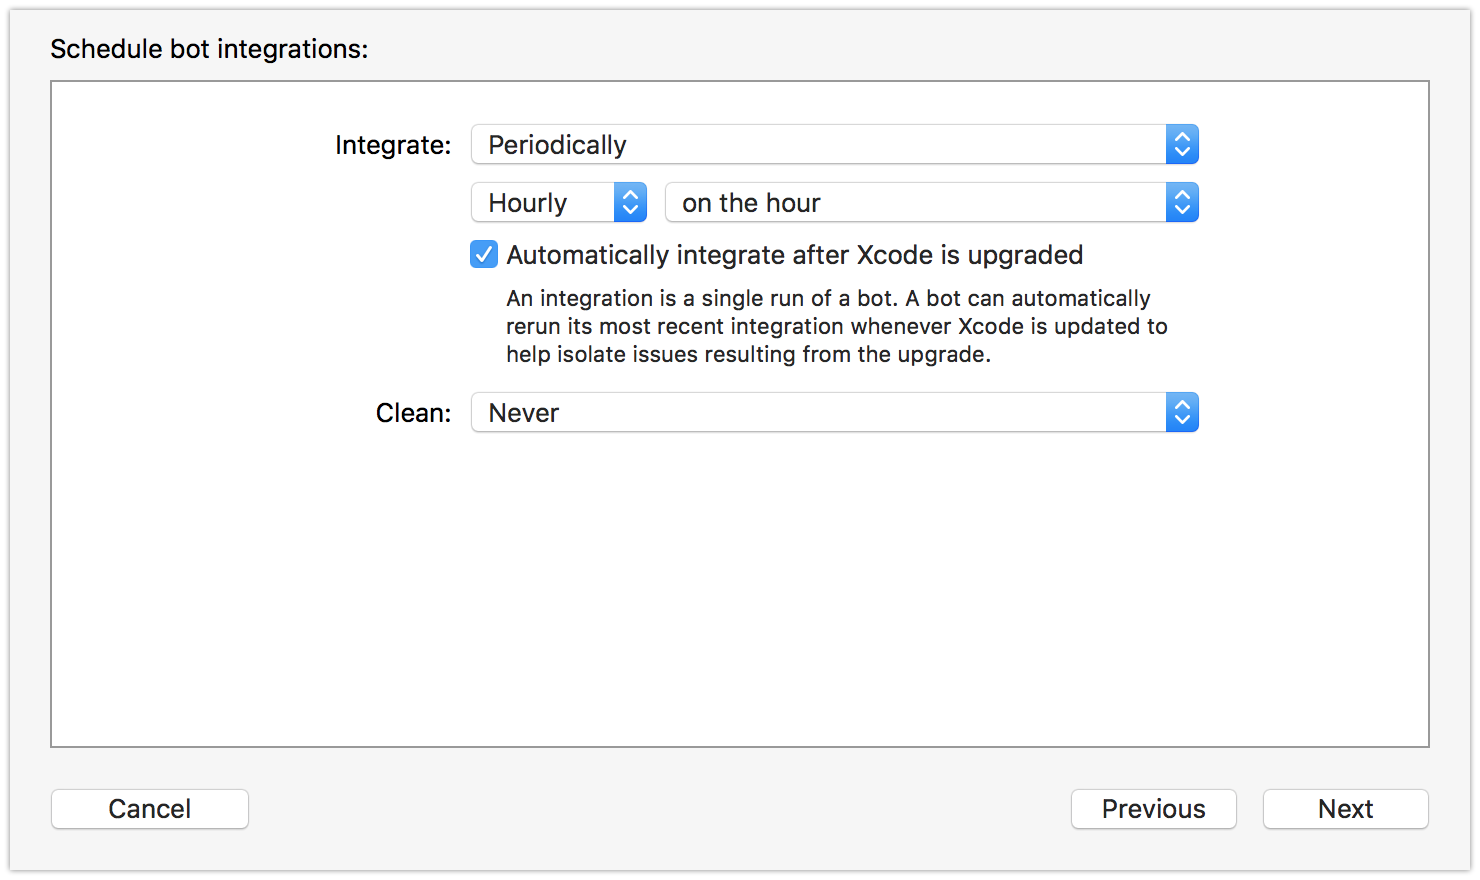The image size is (1480, 880).
Task: Click the 'Clean:' label
Action: pyautogui.click(x=413, y=414)
